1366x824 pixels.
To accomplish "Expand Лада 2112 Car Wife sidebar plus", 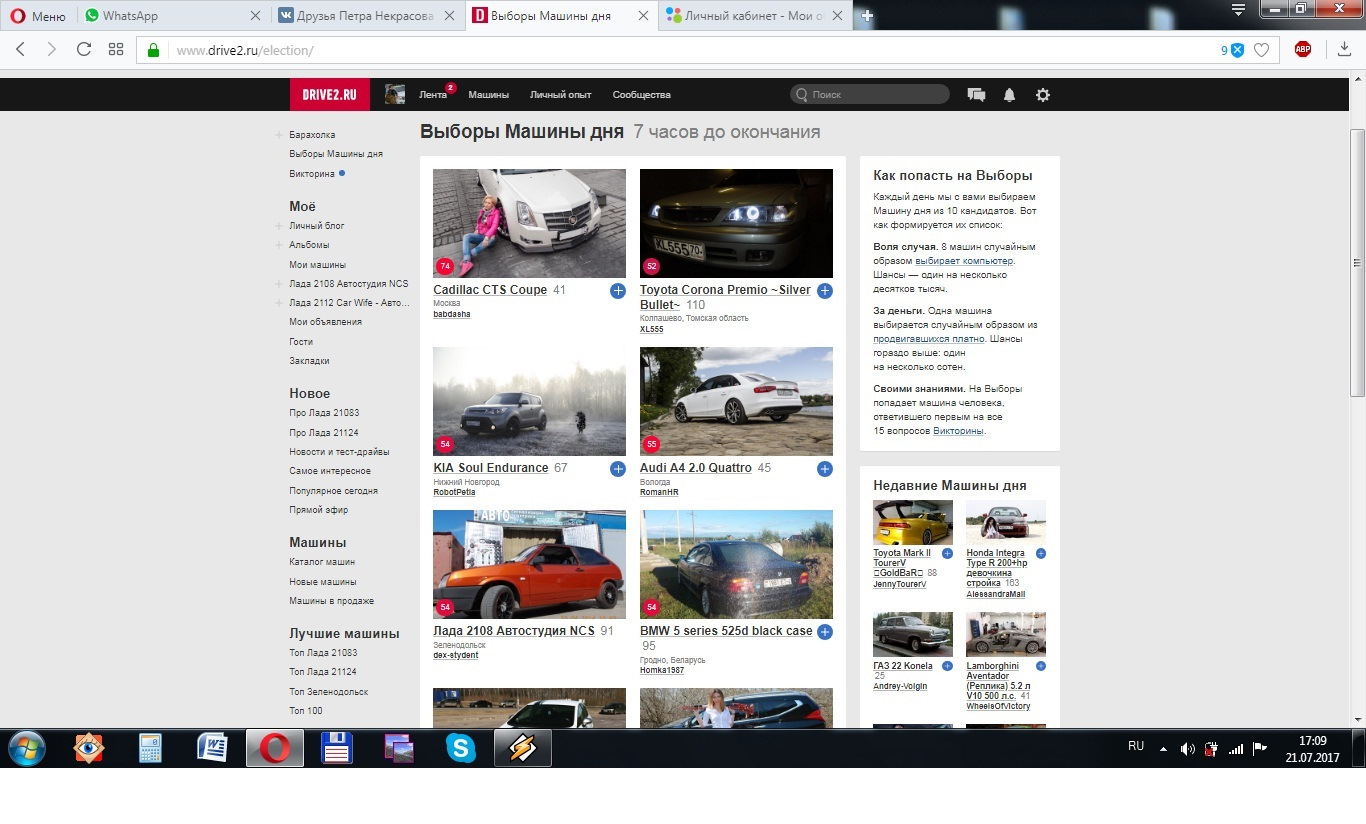I will point(280,303).
